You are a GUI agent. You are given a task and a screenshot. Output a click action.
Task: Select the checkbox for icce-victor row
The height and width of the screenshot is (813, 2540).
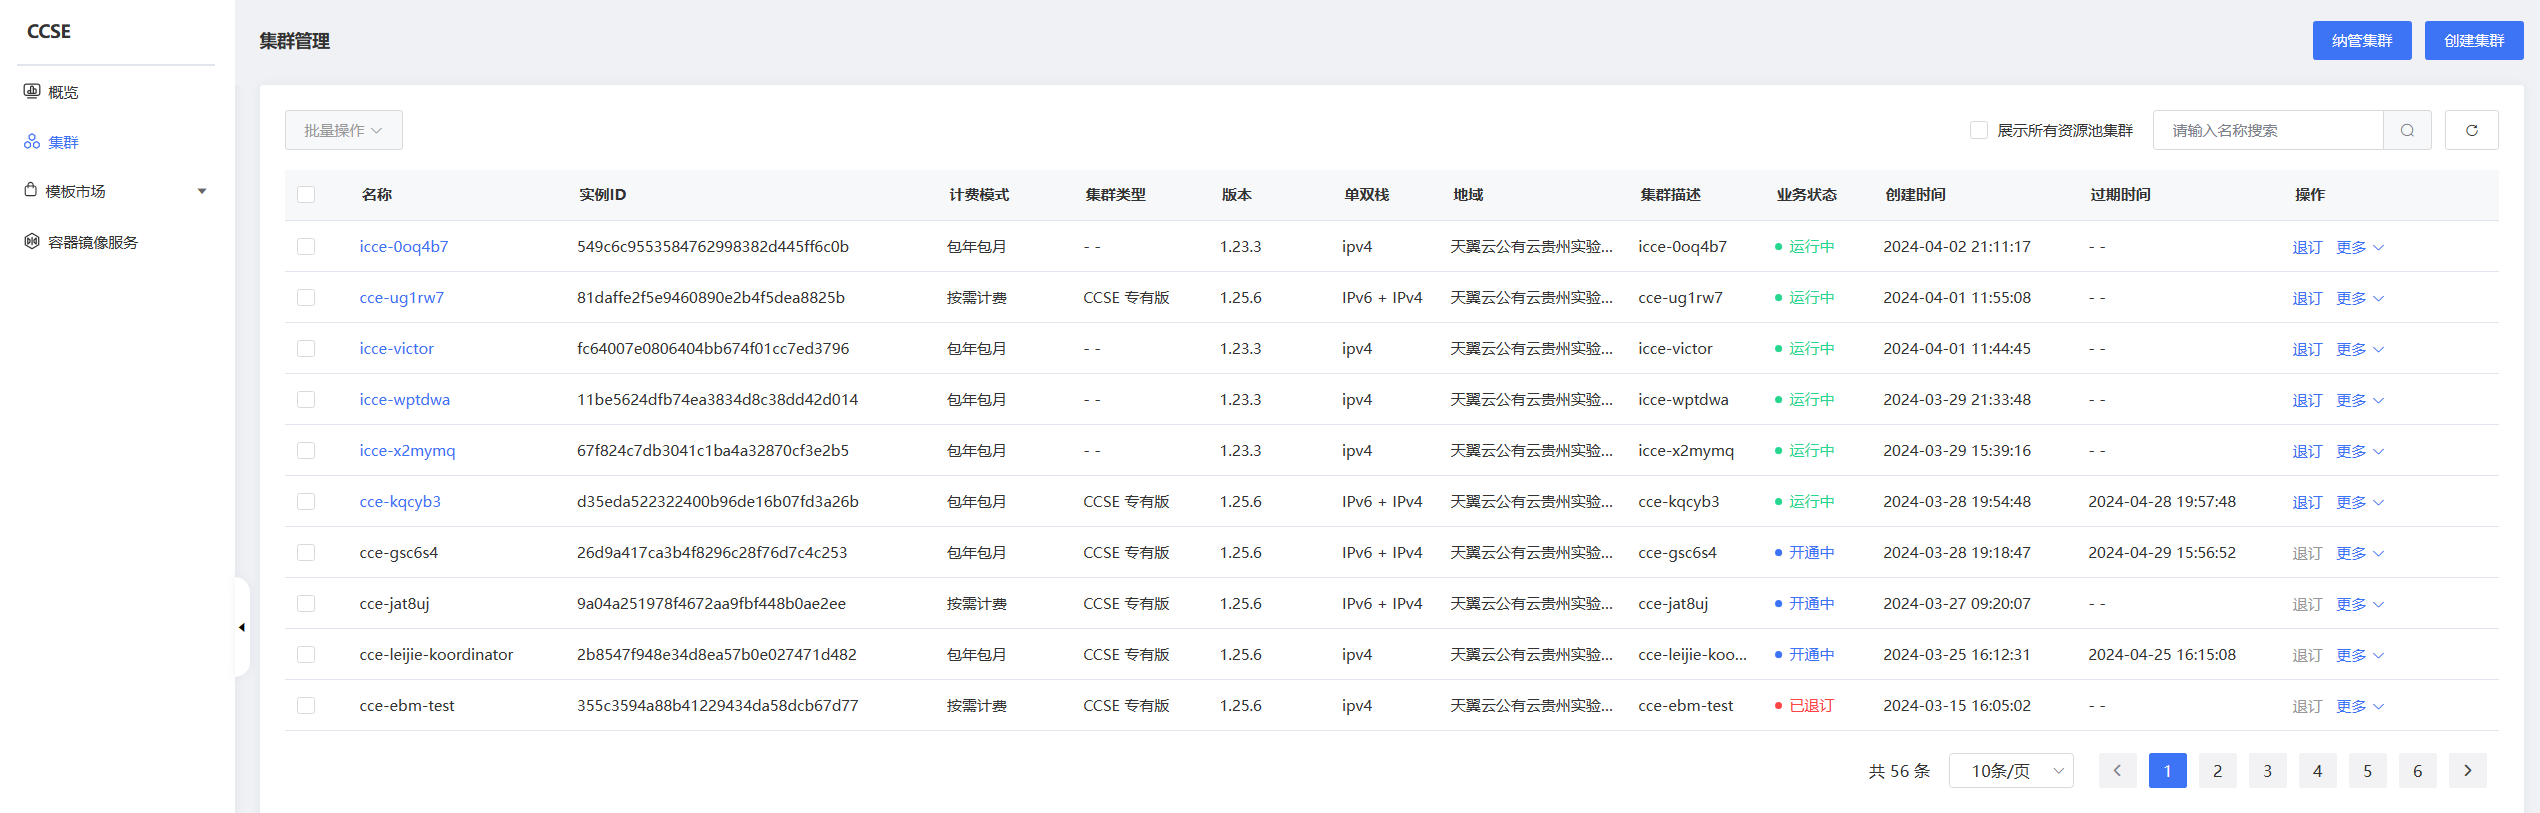(306, 348)
